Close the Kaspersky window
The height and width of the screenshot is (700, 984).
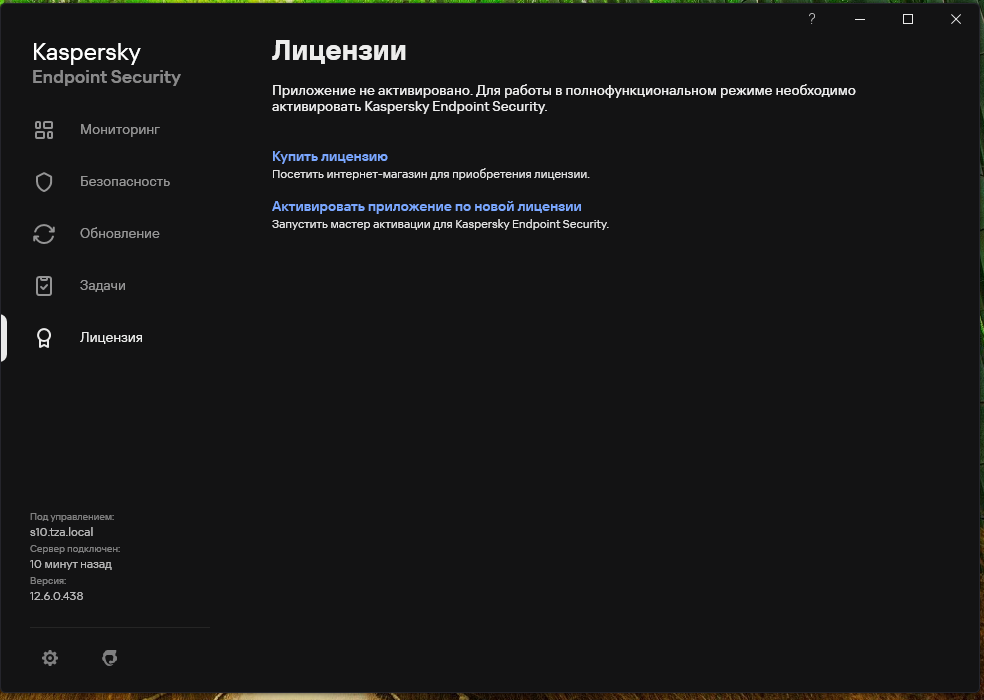pos(956,19)
